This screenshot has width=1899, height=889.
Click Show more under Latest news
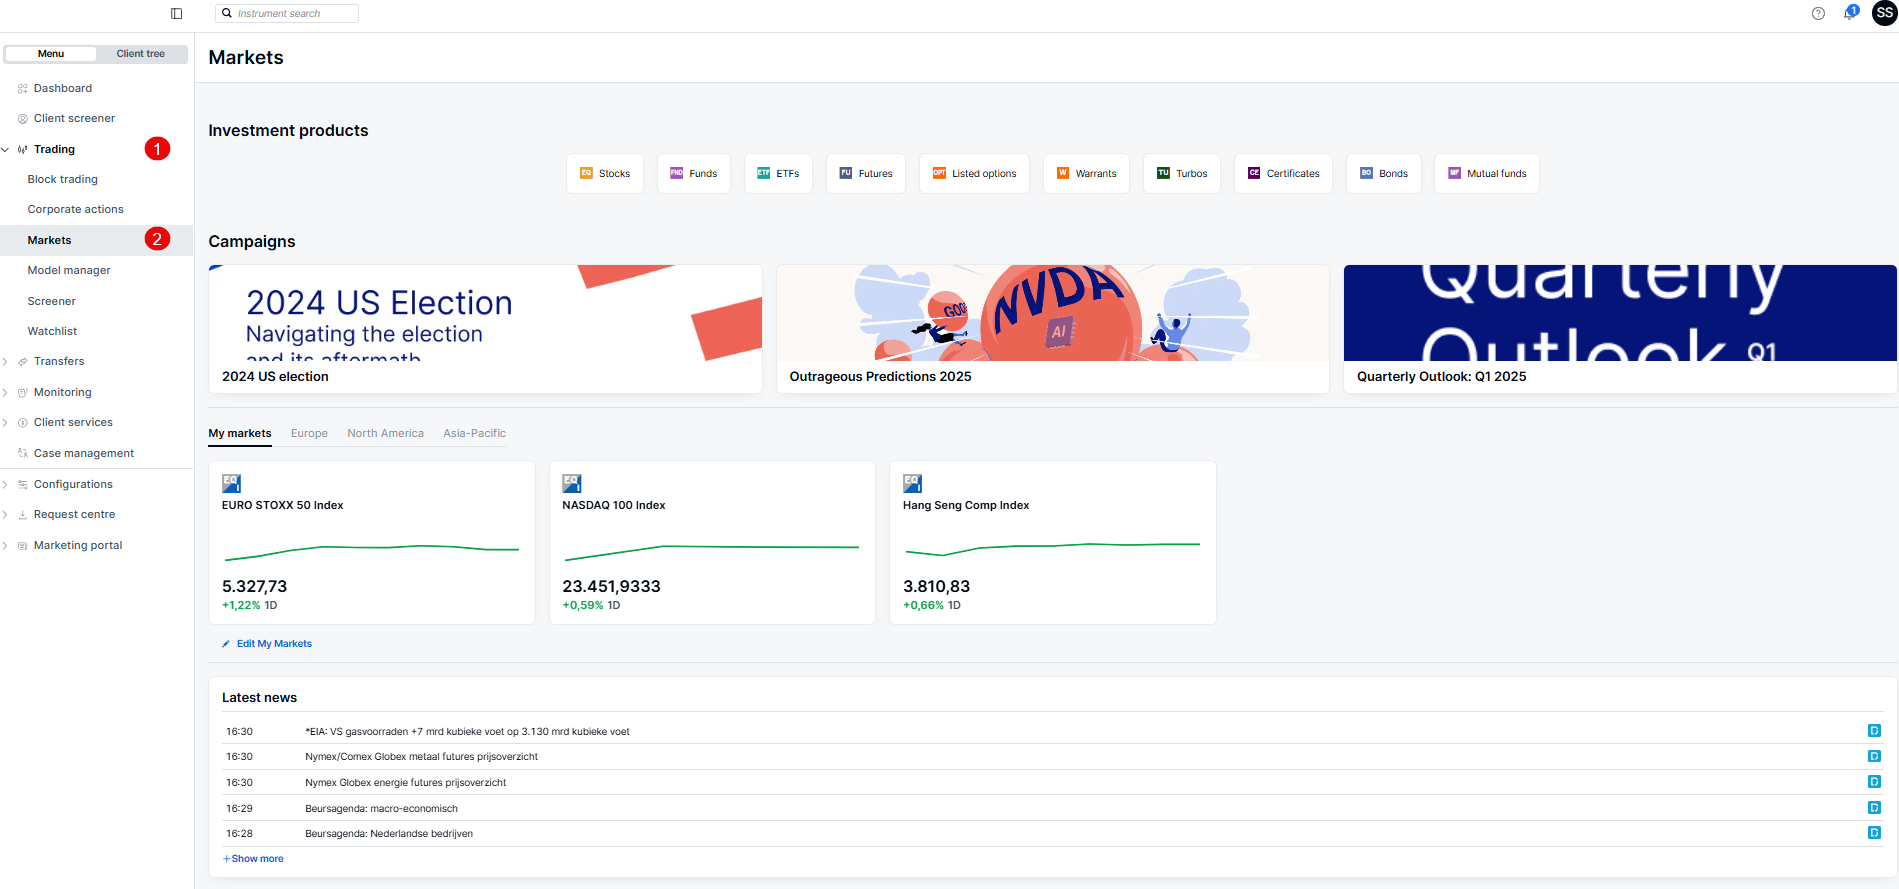coord(254,859)
